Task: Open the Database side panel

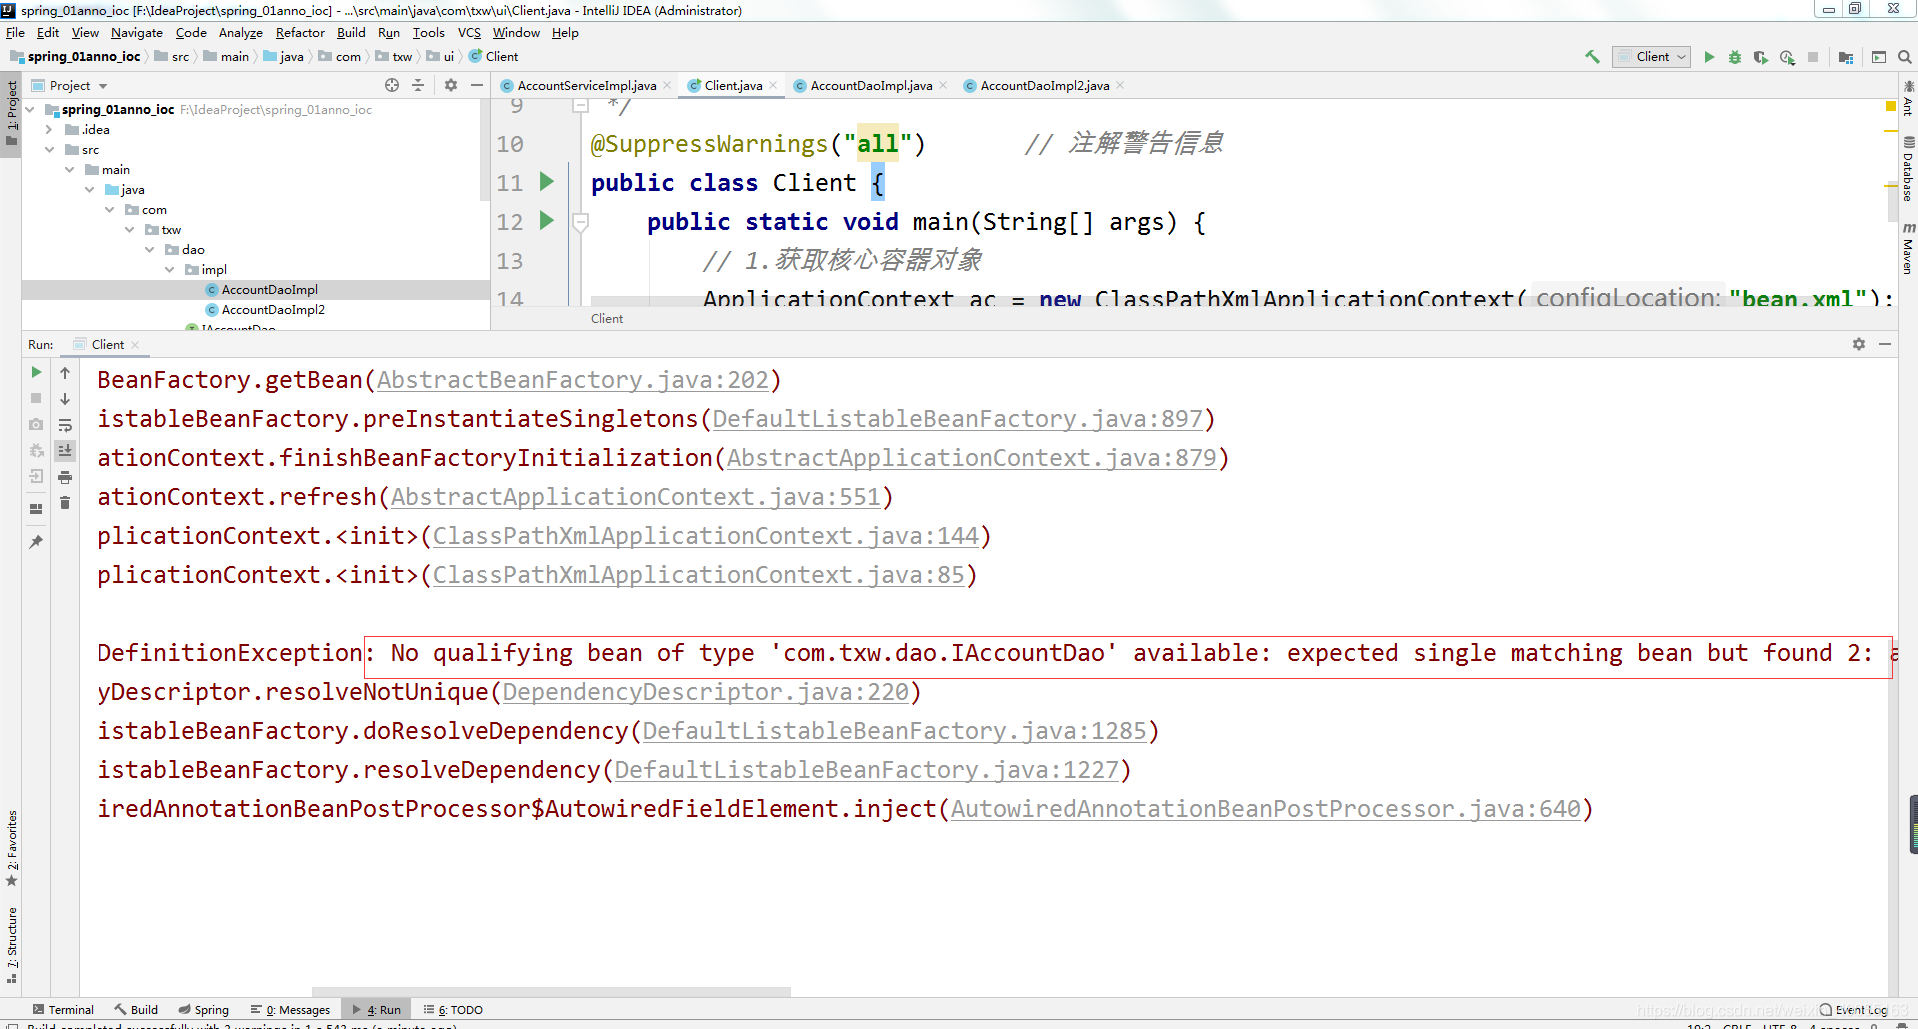Action: (x=1908, y=169)
